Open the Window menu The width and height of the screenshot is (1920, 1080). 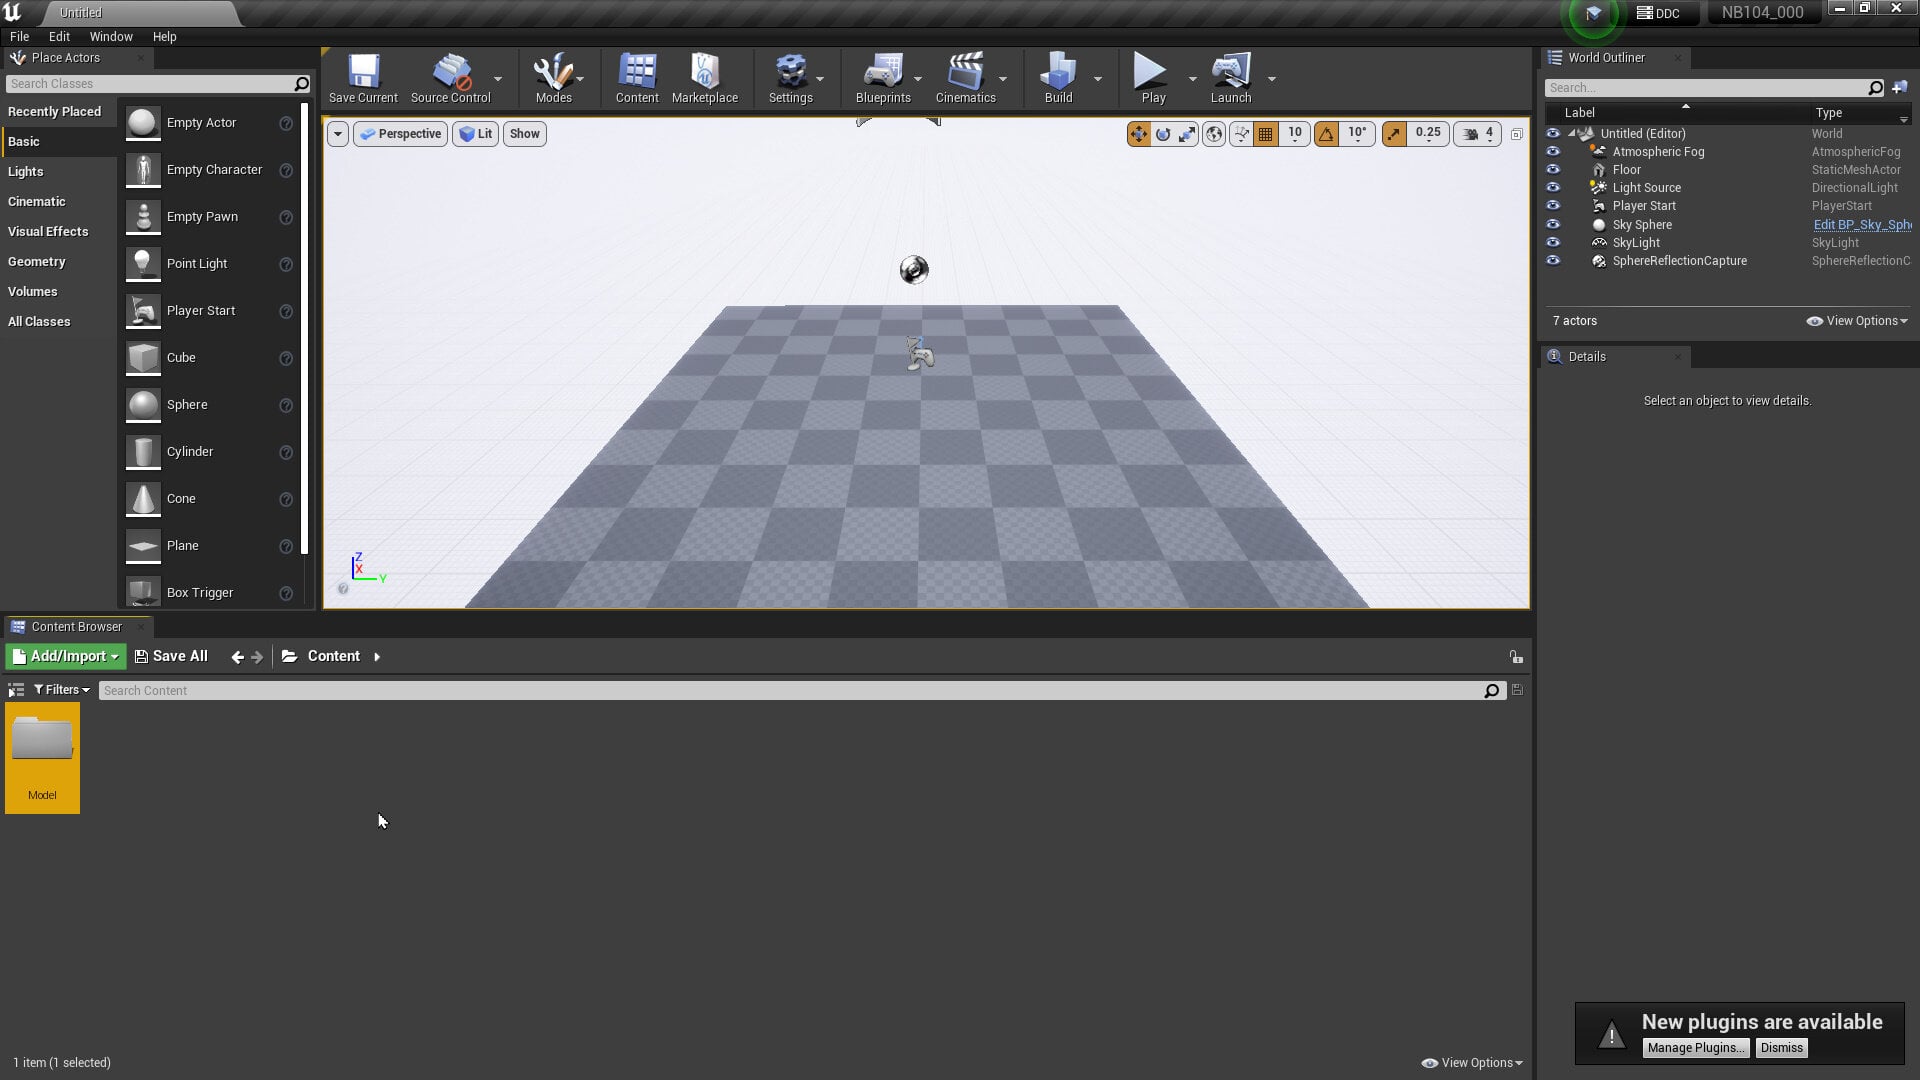point(111,37)
